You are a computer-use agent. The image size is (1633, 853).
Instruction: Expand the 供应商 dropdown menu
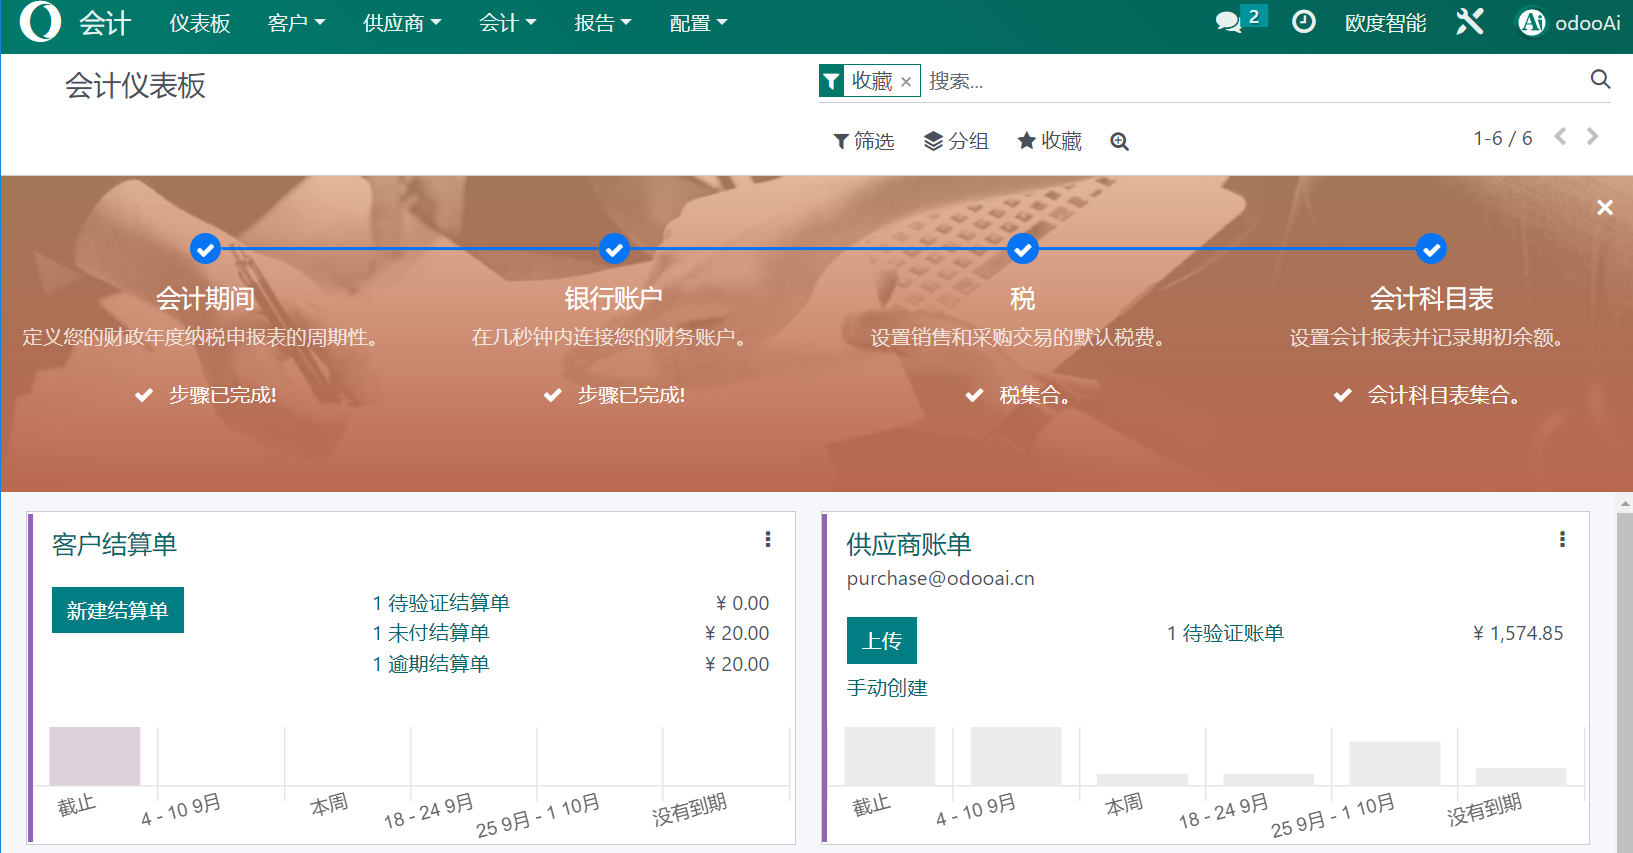401,23
